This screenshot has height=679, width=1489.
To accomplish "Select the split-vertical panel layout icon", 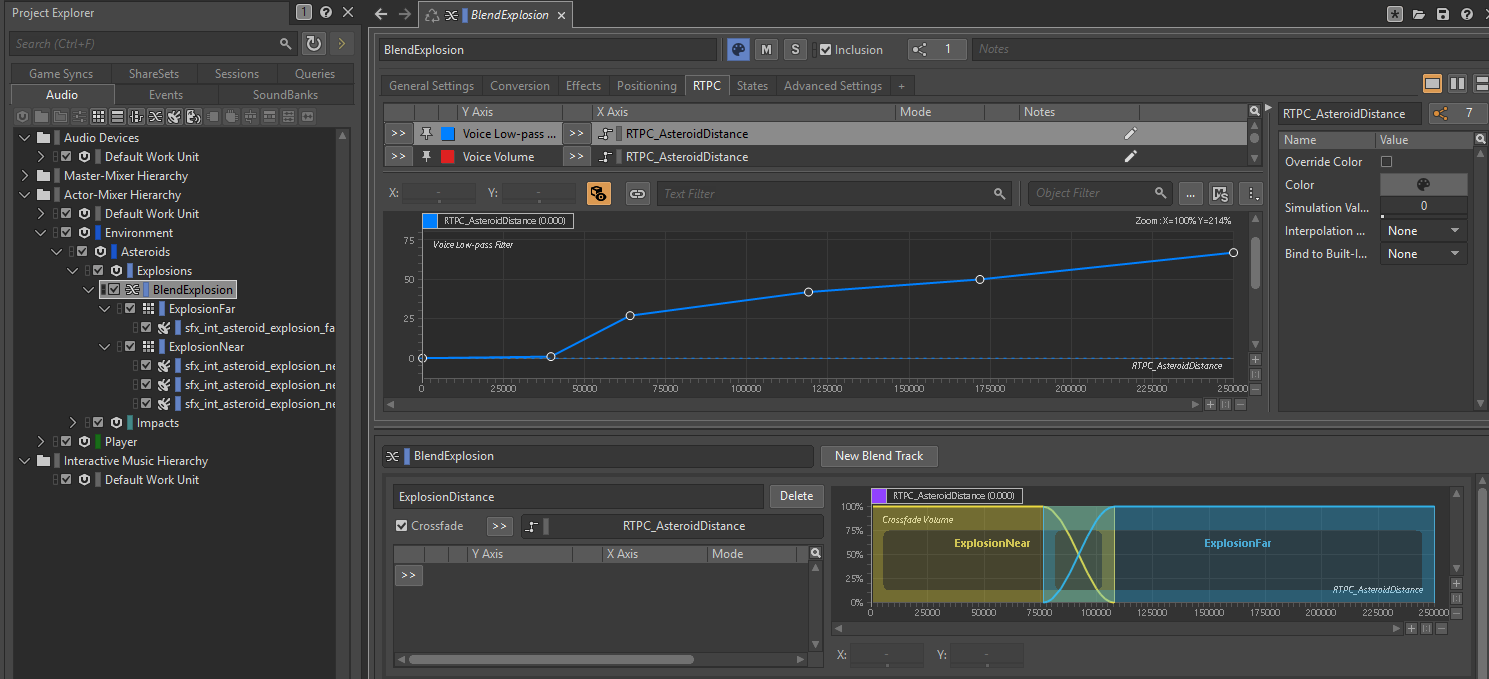I will [1457, 84].
